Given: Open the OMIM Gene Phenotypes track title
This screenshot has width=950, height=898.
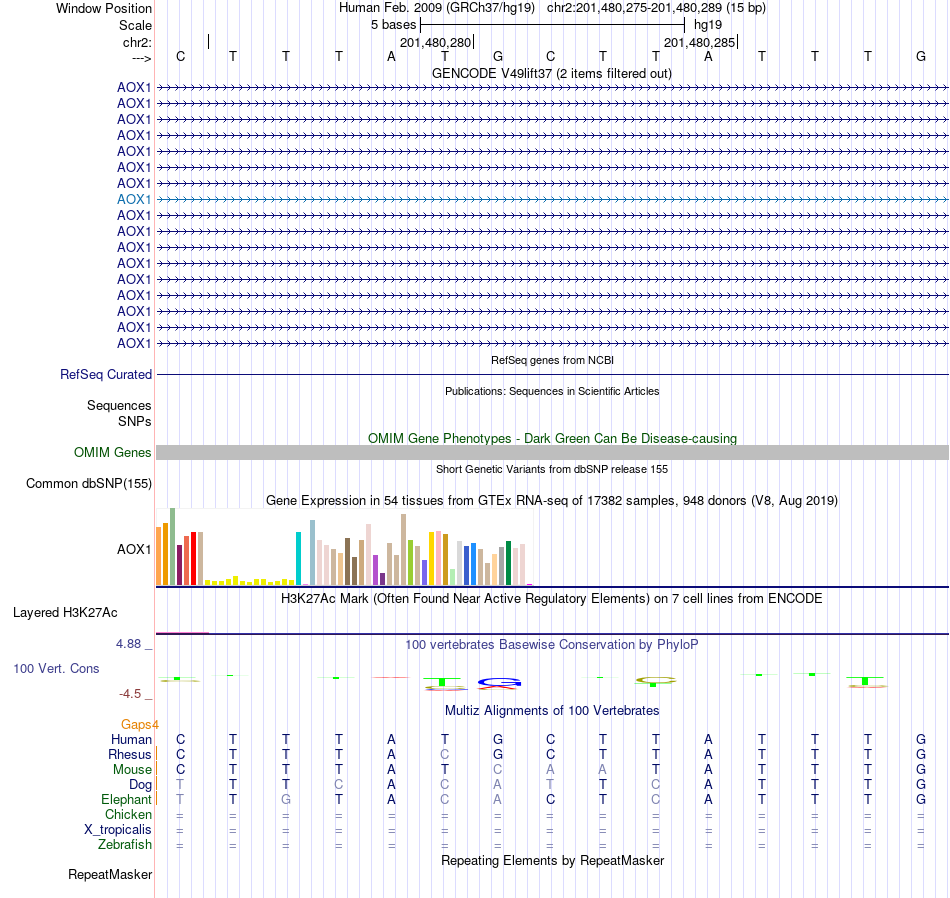Looking at the screenshot, I should tap(552, 438).
